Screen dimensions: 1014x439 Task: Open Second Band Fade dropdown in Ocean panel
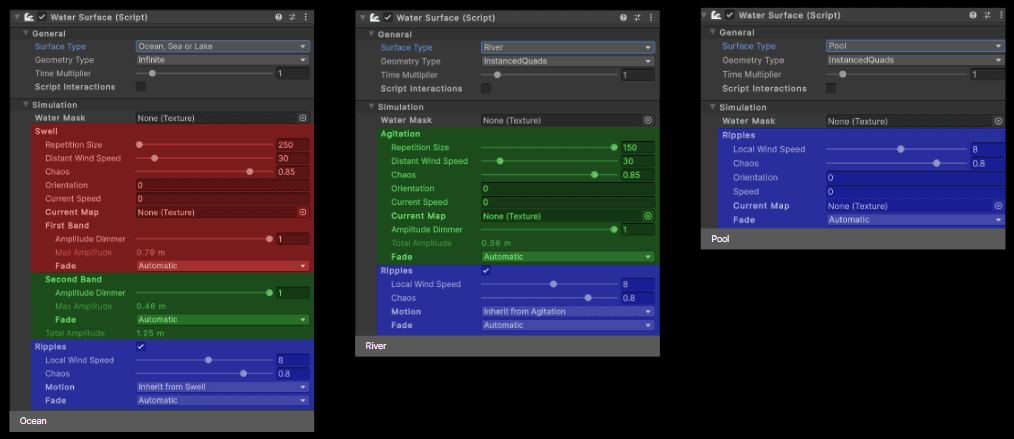[223, 320]
